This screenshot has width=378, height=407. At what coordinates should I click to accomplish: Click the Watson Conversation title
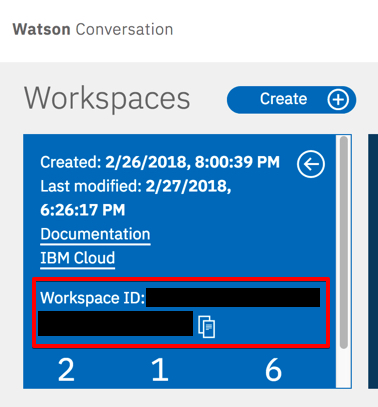(x=93, y=29)
